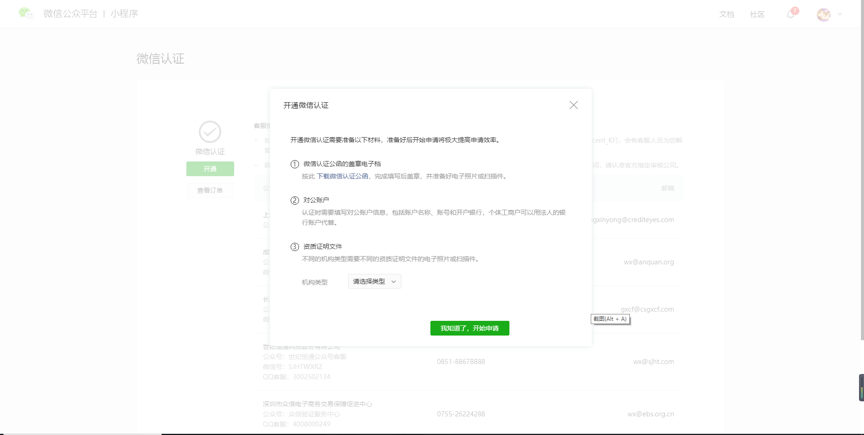Click the 截图(Alt + A) tooltip

point(611,319)
